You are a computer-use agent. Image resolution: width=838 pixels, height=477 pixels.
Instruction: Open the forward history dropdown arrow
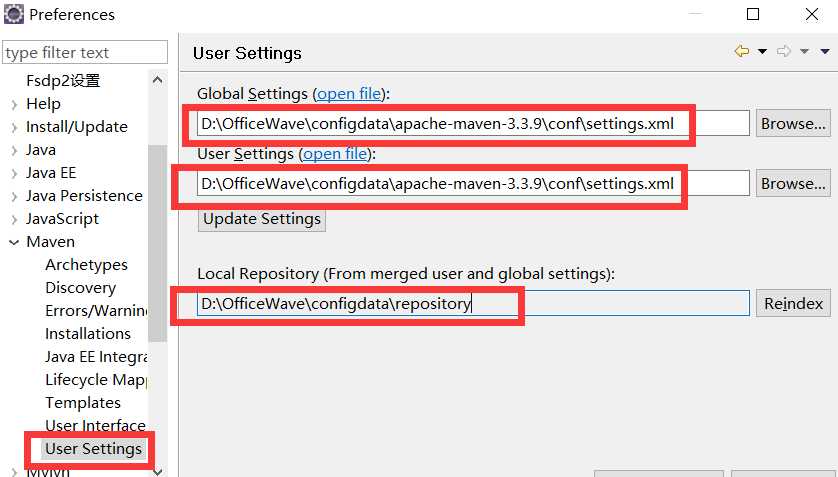pos(804,52)
